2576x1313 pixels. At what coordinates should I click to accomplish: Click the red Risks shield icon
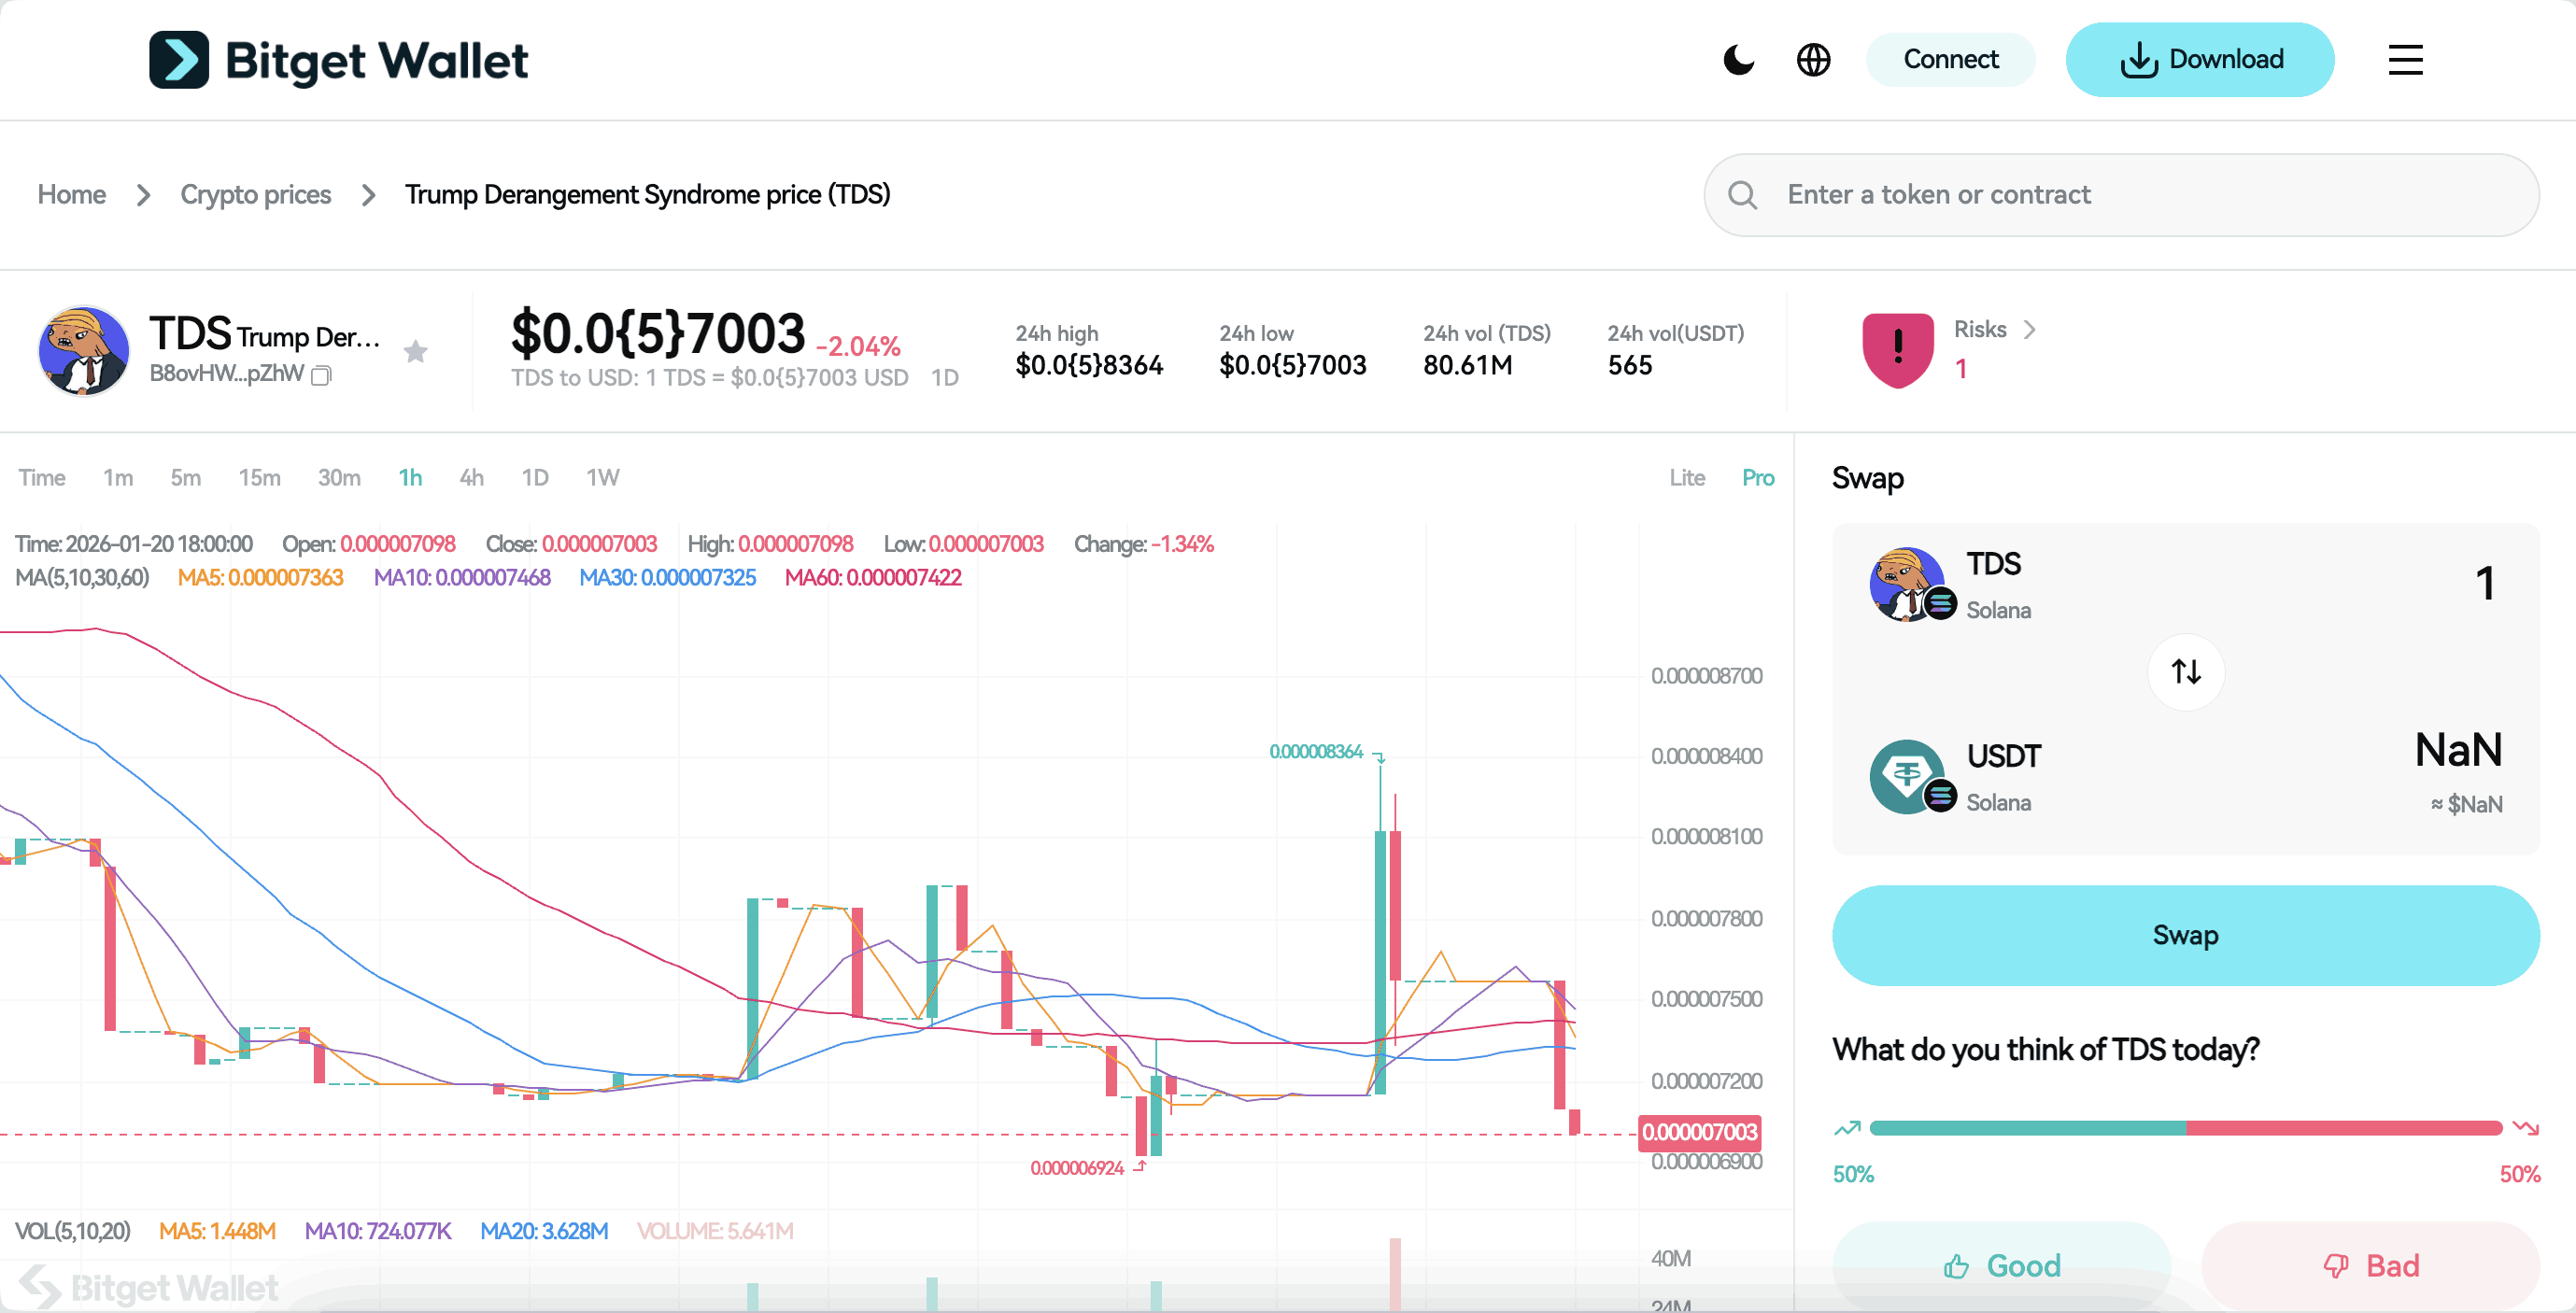coord(1897,349)
